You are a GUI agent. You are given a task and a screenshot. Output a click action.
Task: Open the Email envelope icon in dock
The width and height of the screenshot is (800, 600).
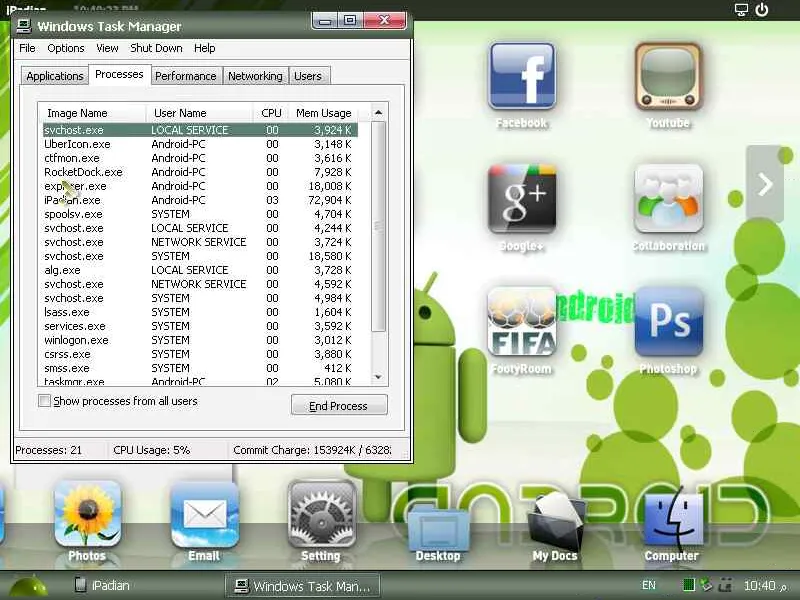pyautogui.click(x=205, y=514)
